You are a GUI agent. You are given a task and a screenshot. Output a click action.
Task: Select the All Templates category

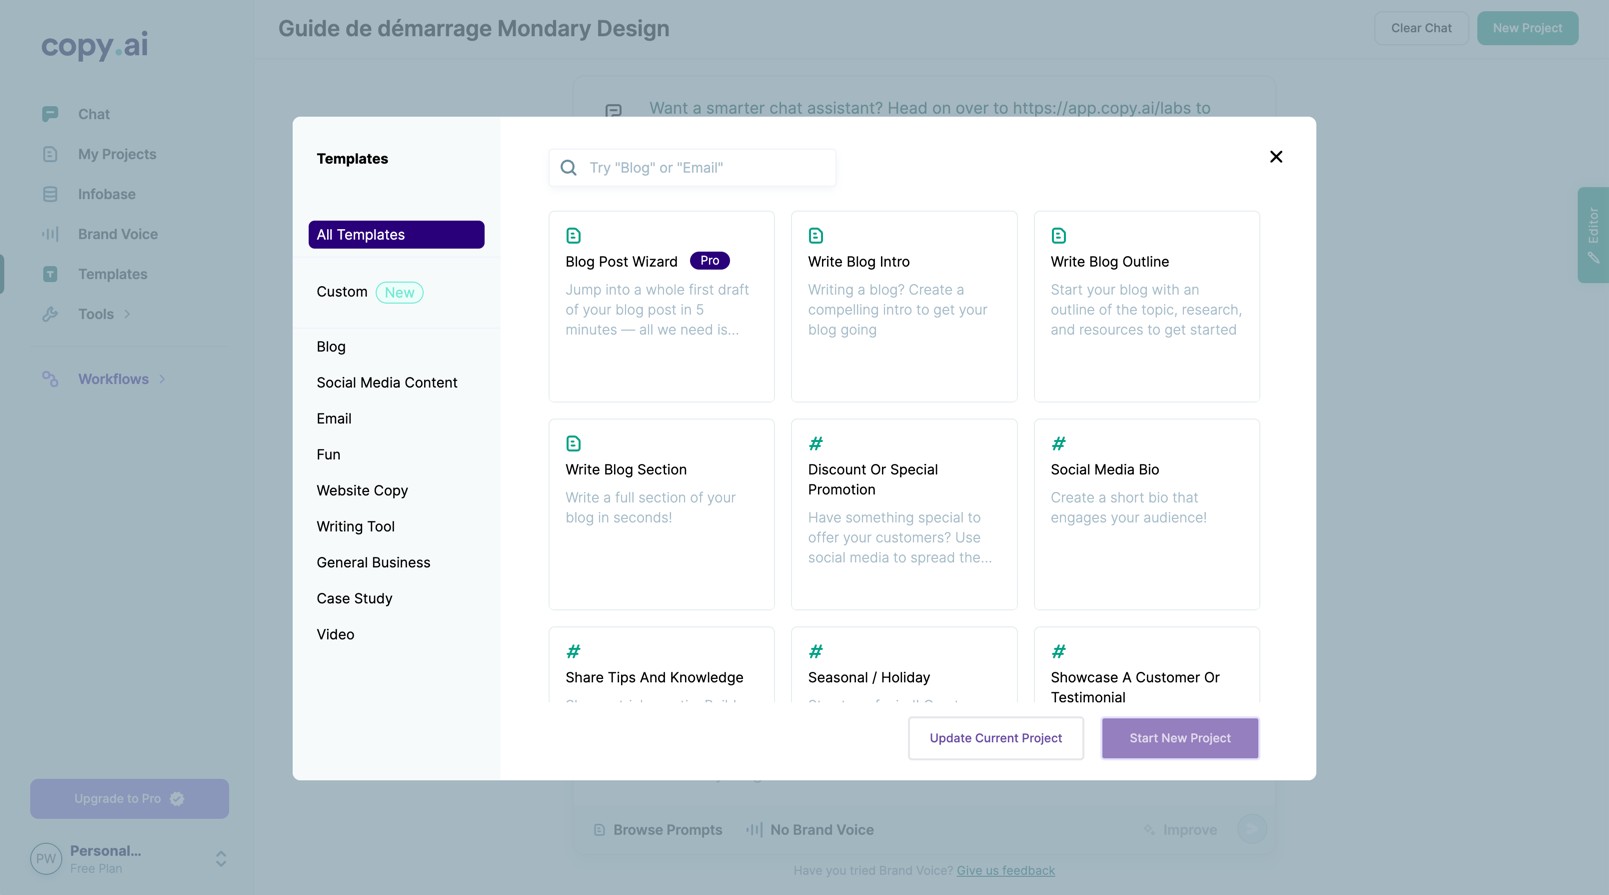tap(396, 235)
